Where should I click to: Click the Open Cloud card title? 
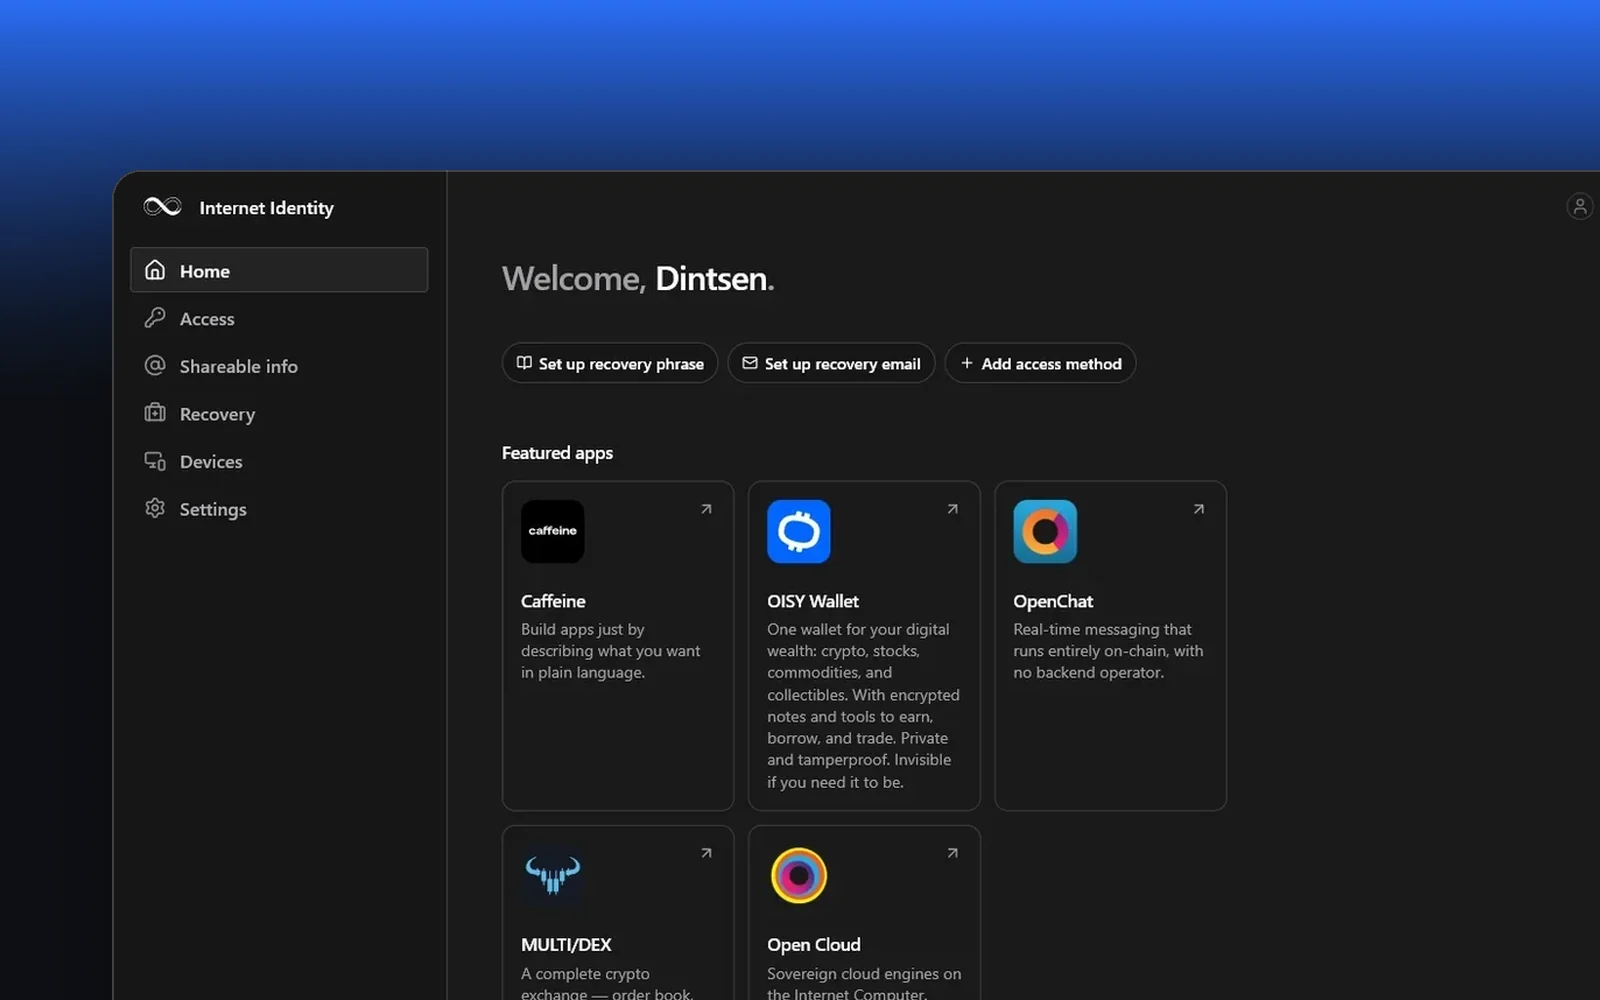point(814,945)
